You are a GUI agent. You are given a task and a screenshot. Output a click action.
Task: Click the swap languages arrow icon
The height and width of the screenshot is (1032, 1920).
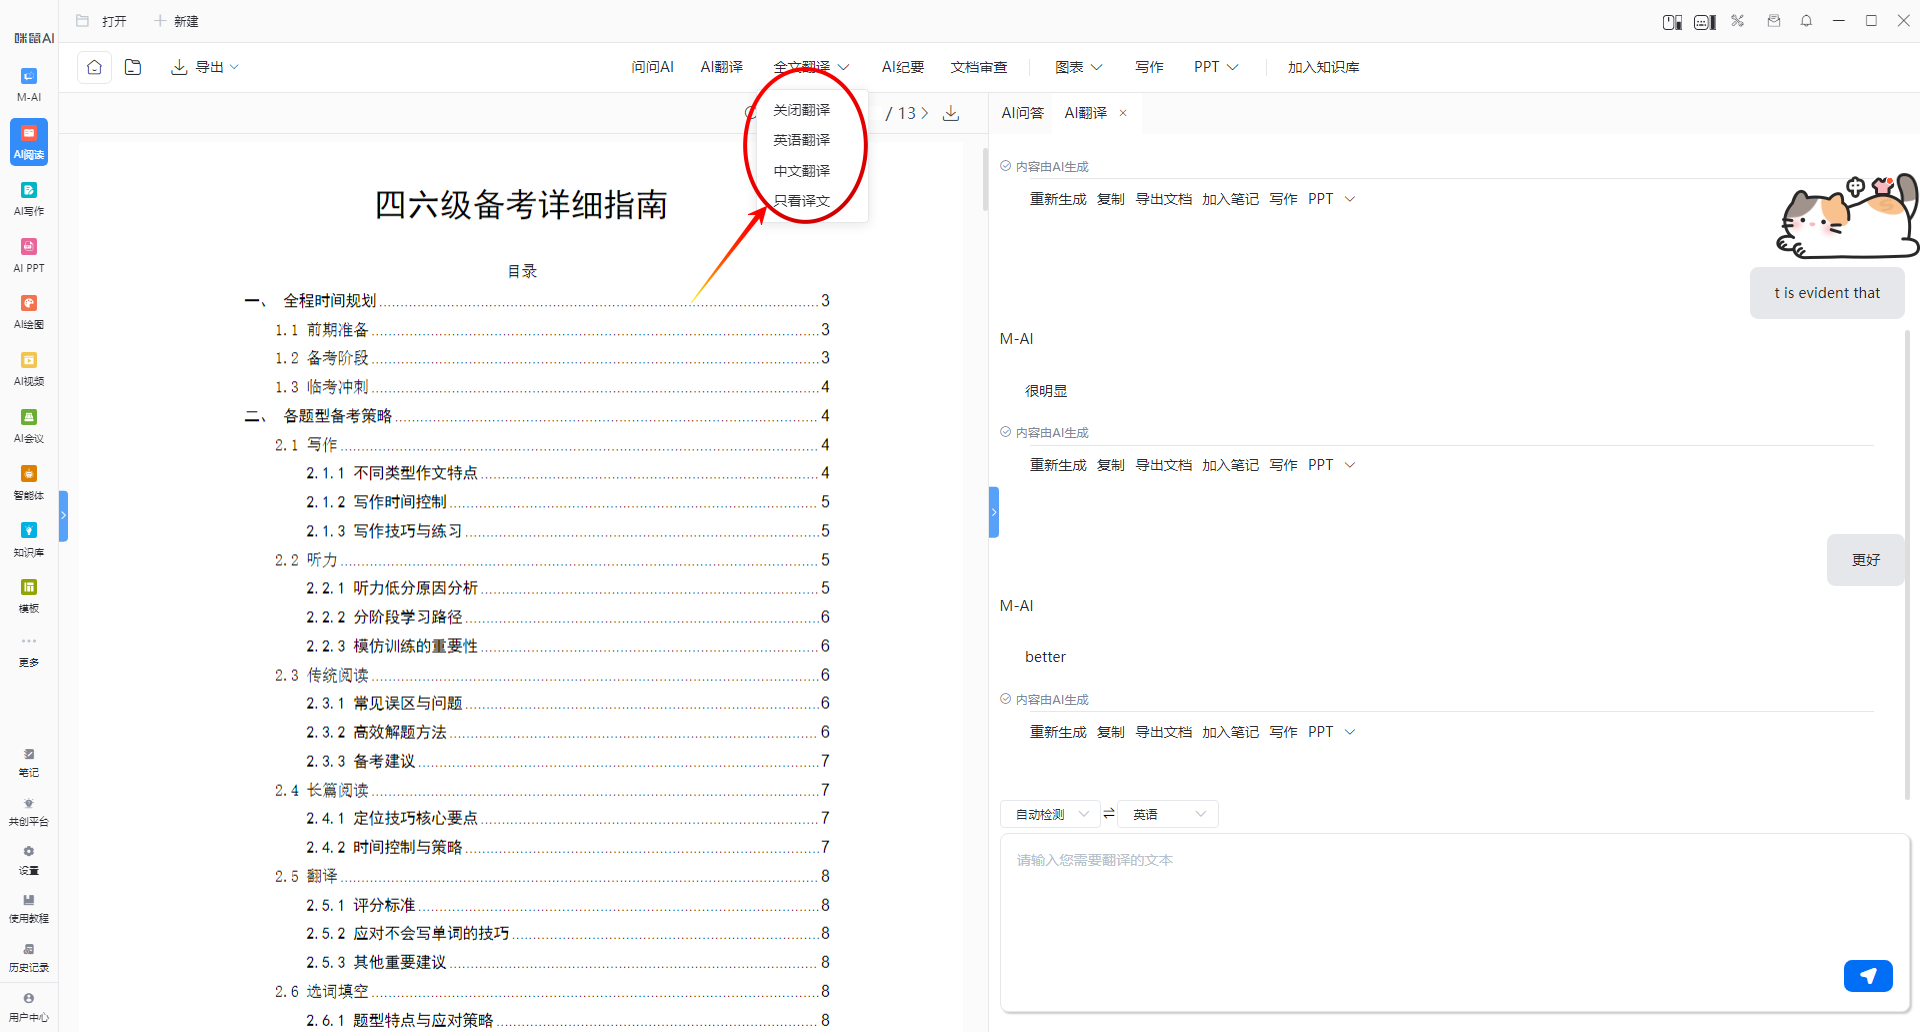pyautogui.click(x=1109, y=814)
